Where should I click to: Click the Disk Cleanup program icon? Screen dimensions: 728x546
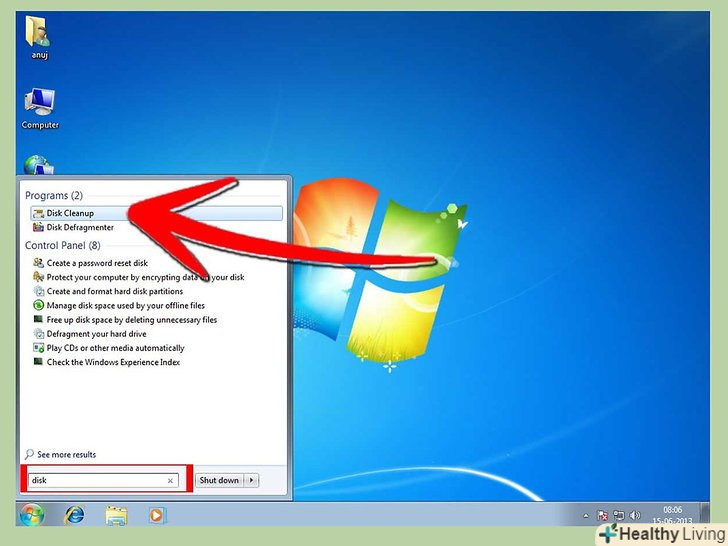pyautogui.click(x=39, y=213)
